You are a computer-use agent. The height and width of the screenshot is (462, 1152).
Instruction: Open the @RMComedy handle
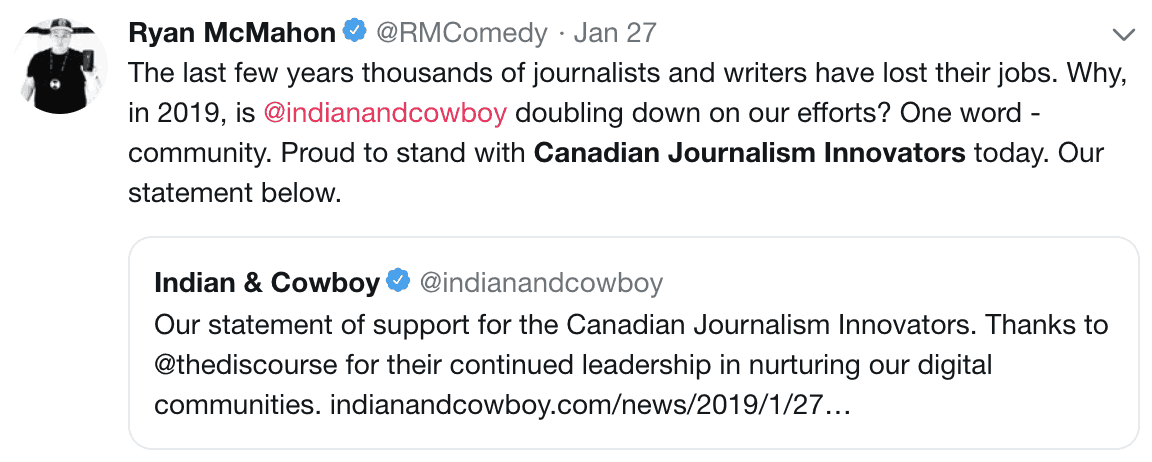tap(461, 33)
